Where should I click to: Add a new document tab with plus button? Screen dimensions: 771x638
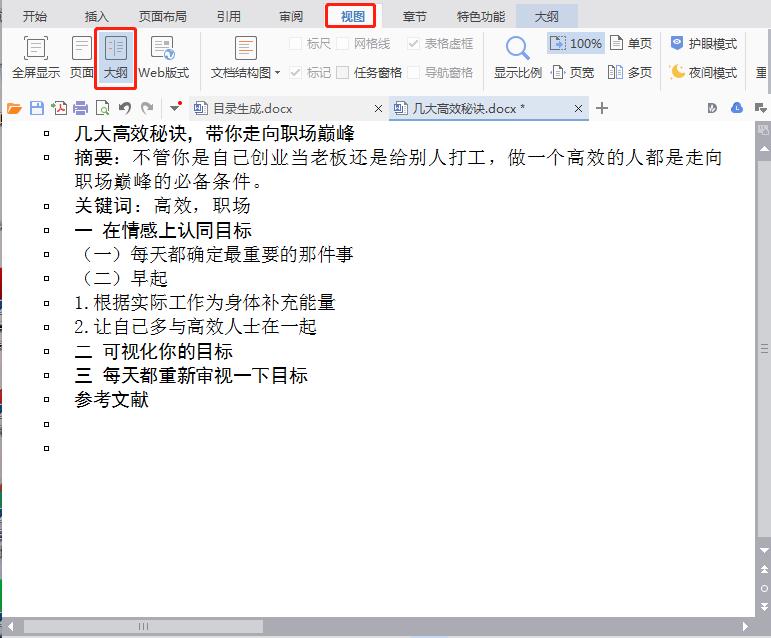point(602,108)
